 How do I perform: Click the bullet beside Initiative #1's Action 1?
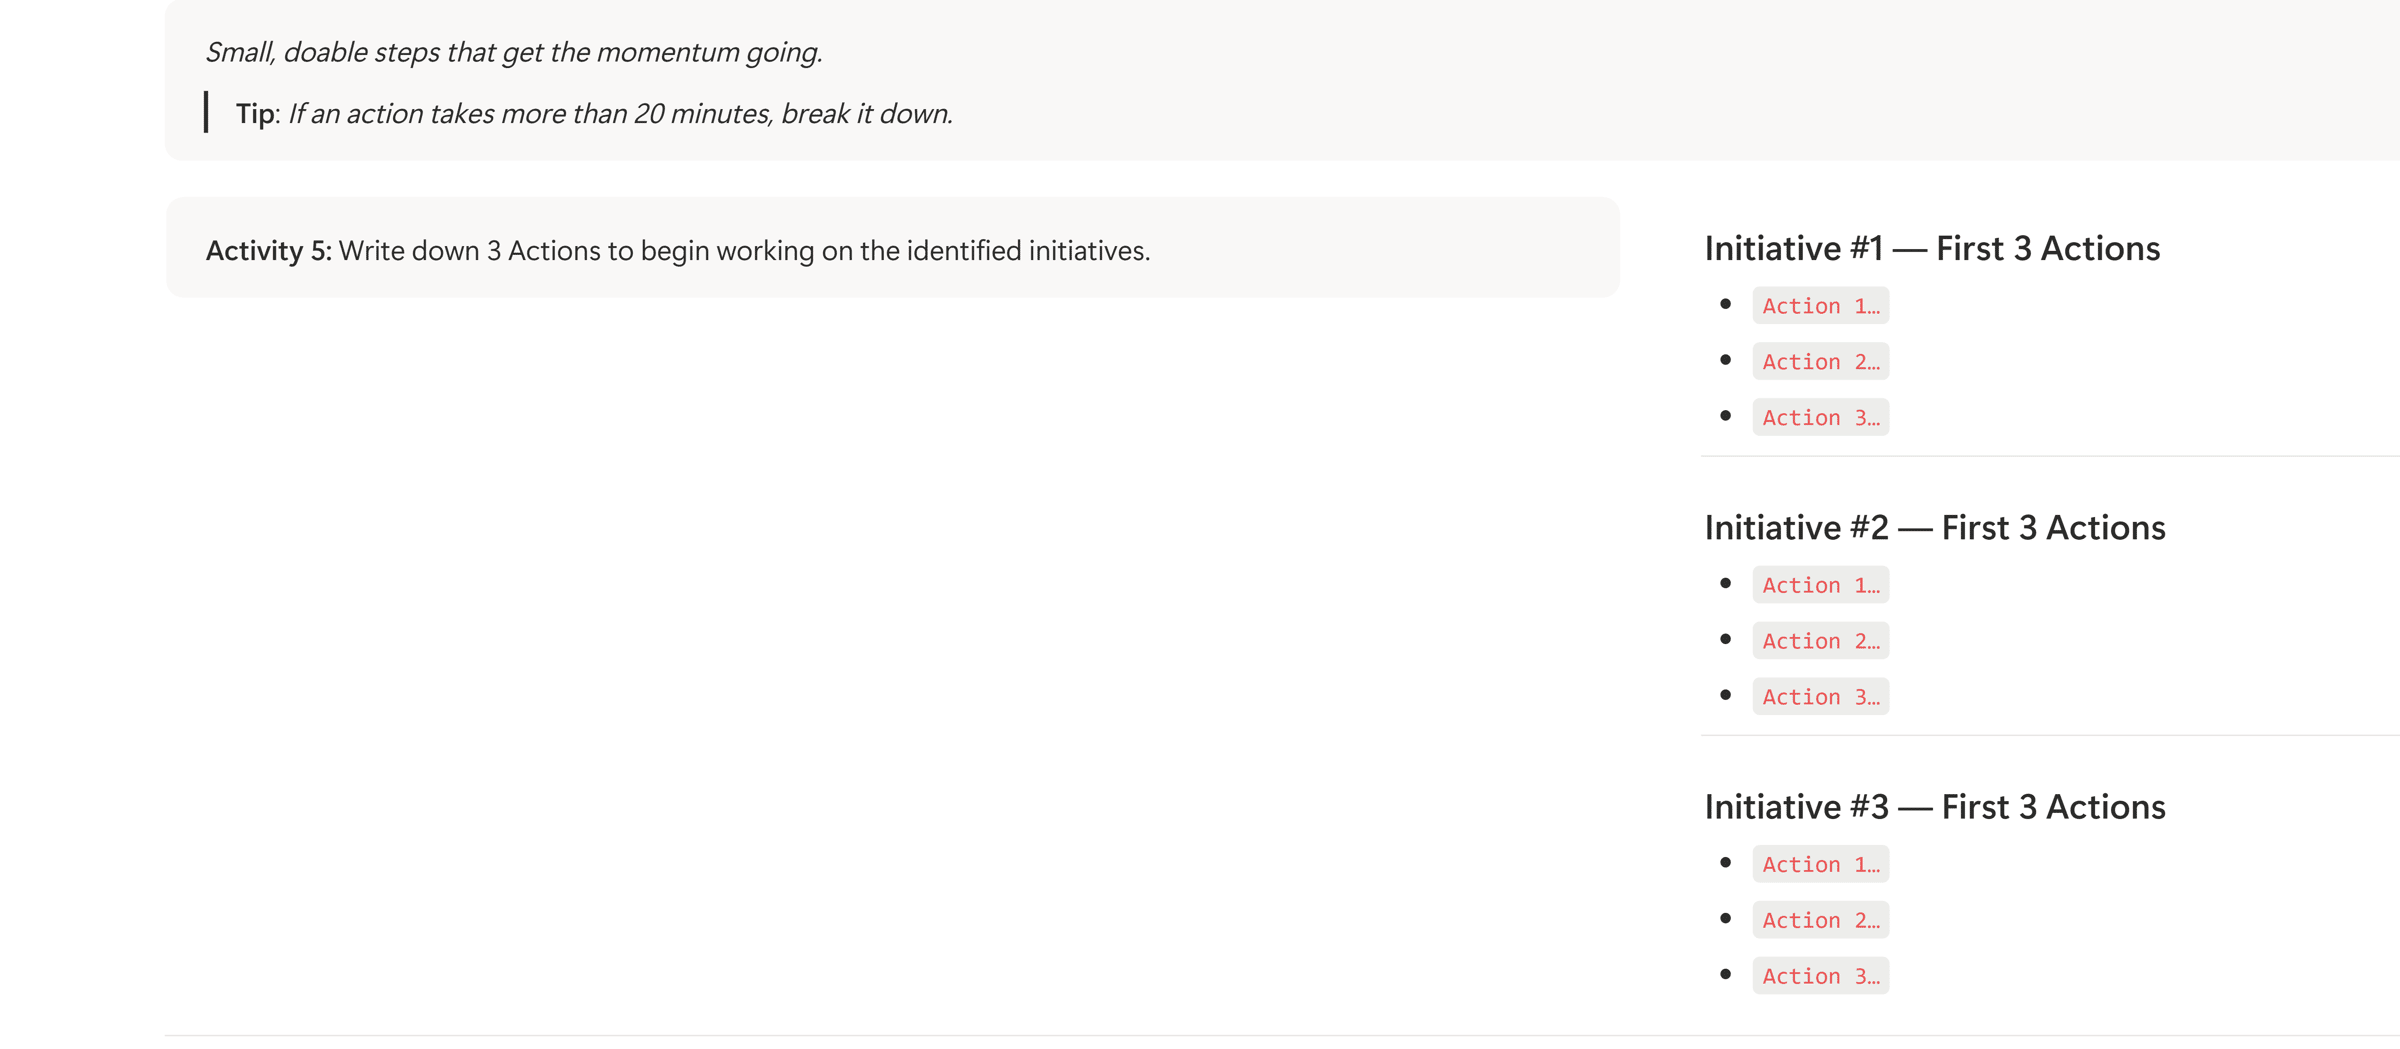click(x=1725, y=304)
